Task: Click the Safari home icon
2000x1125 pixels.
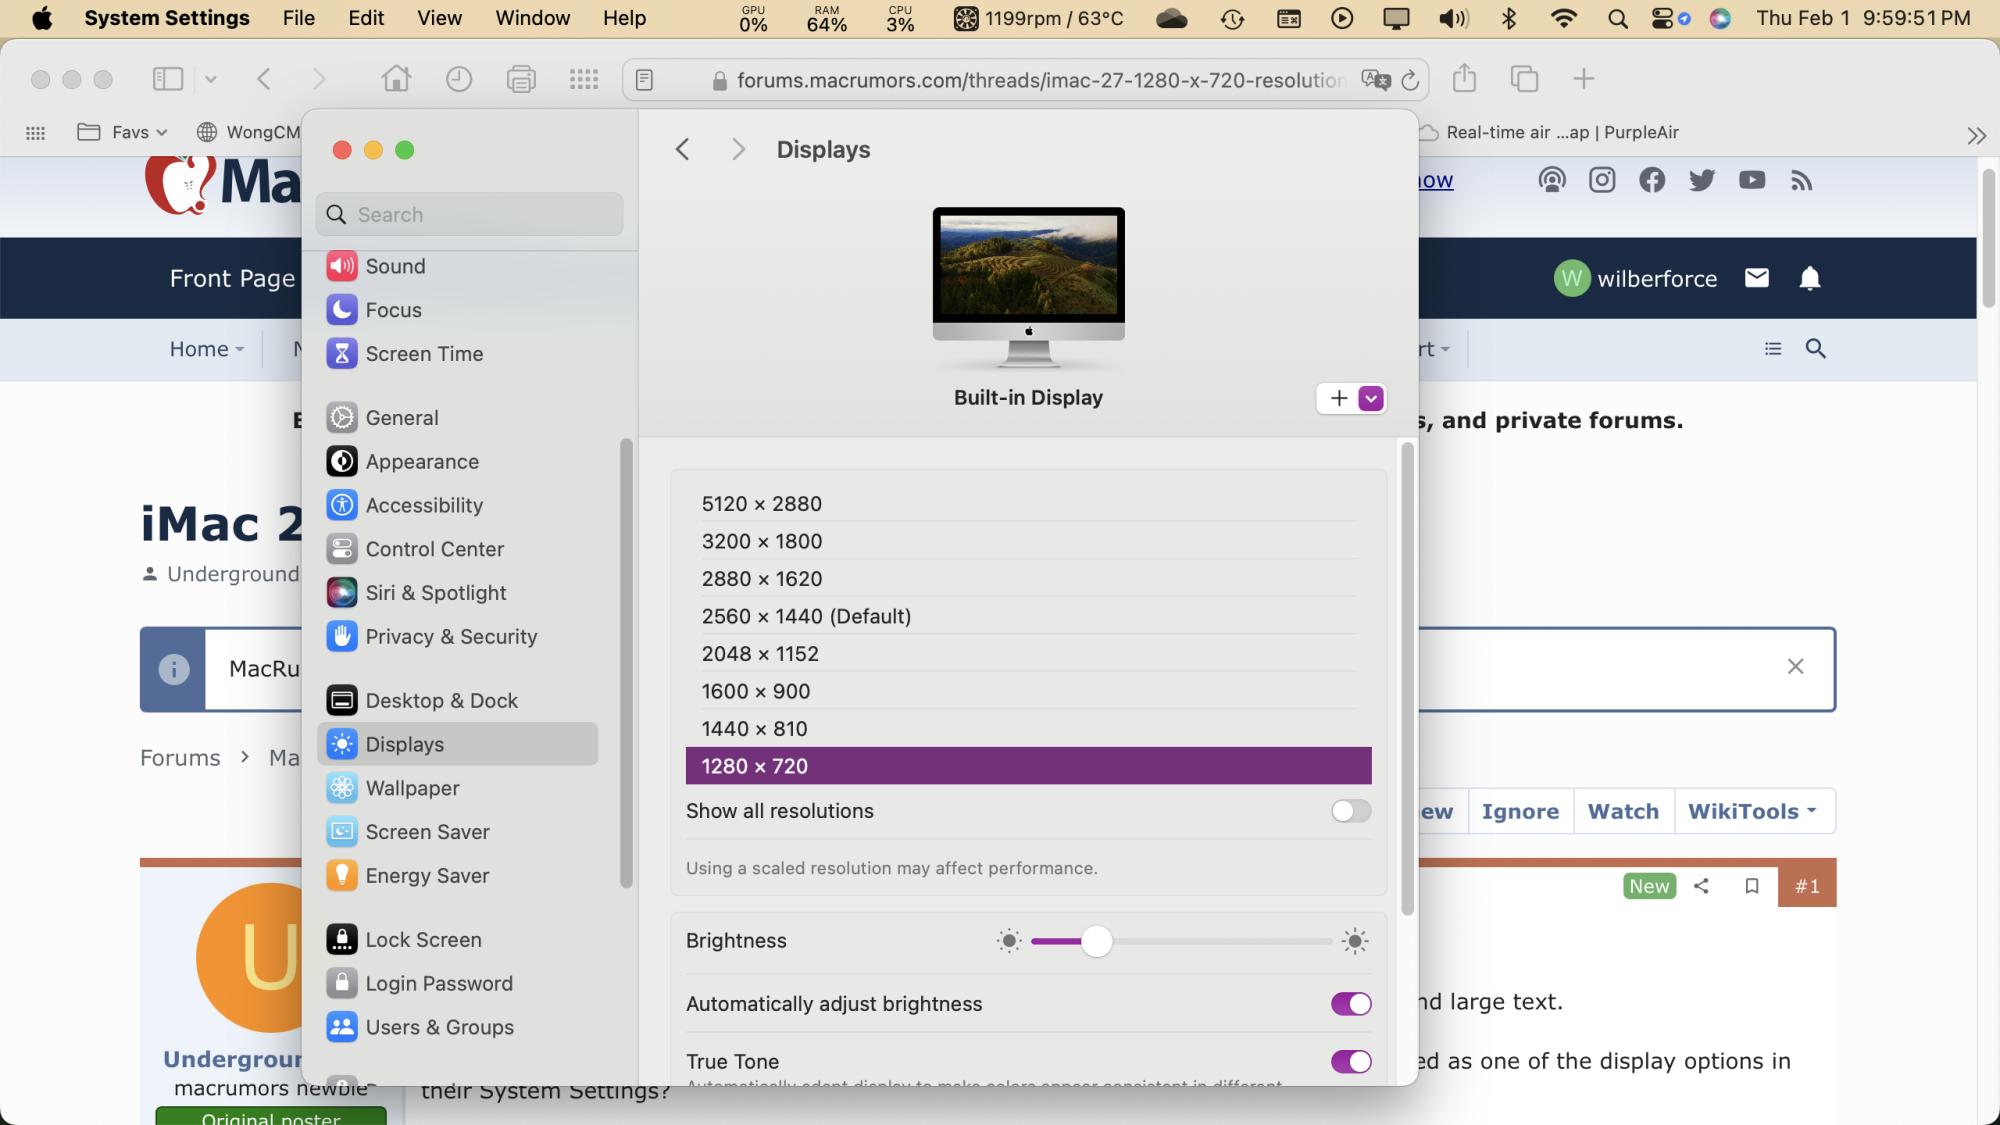Action: click(396, 79)
